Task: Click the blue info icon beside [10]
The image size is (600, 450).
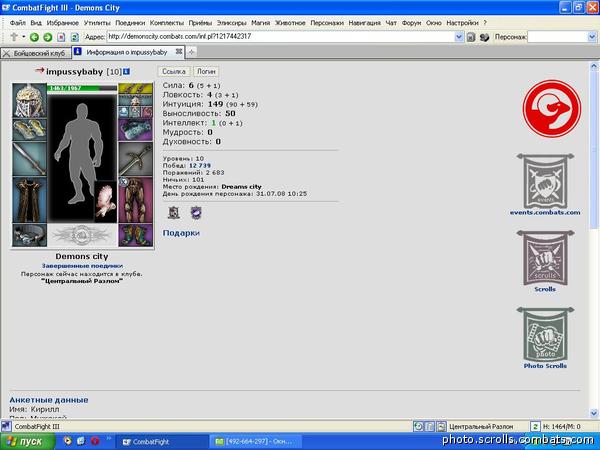Action: pos(126,72)
